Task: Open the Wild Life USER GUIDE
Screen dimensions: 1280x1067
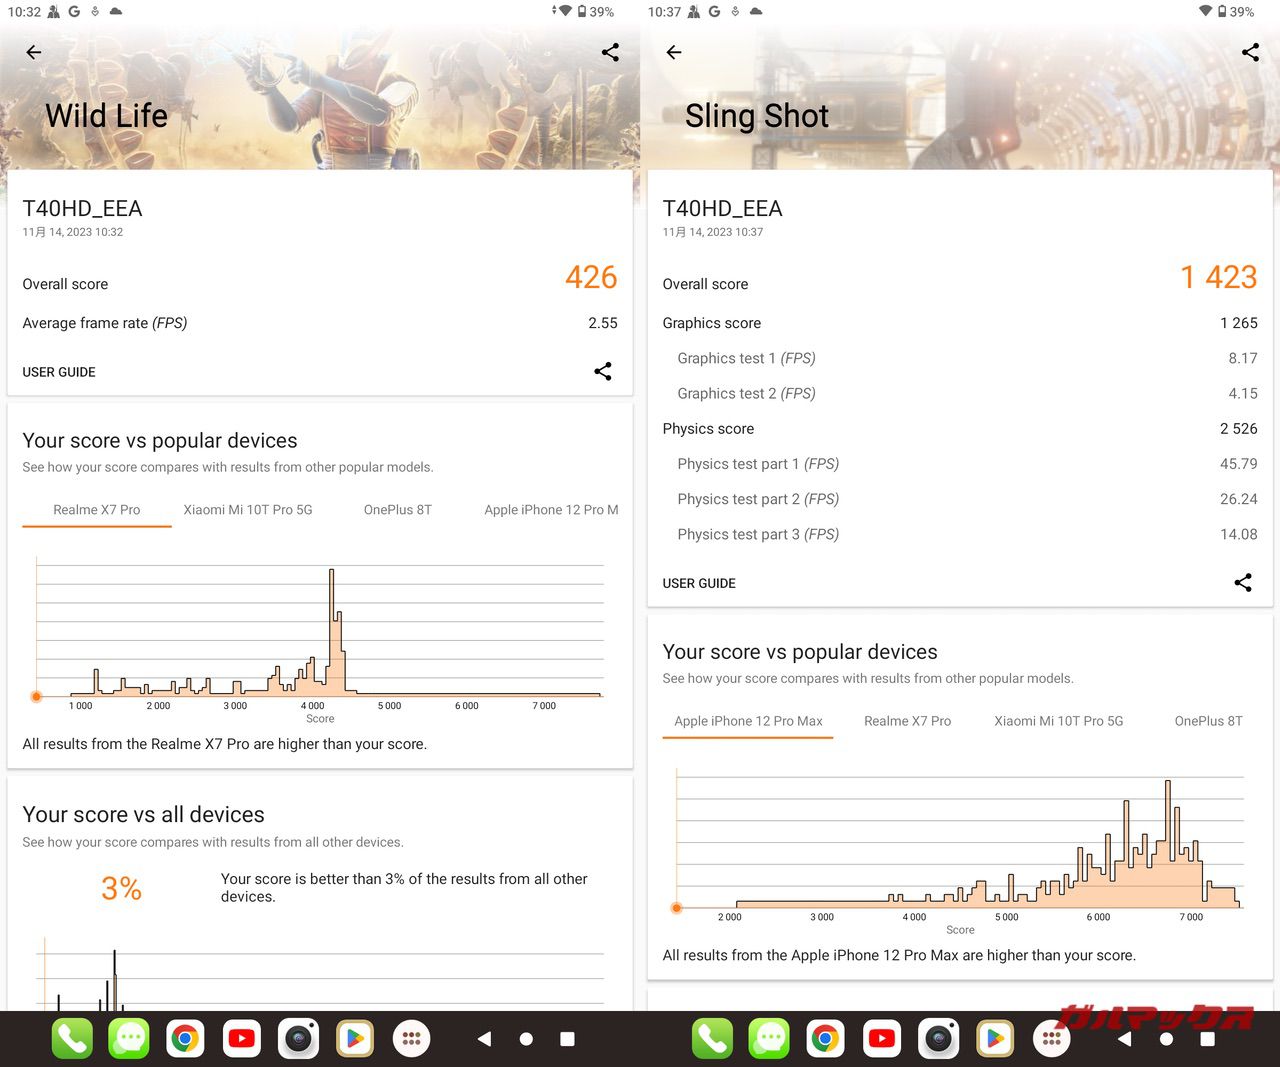Action: pyautogui.click(x=59, y=372)
